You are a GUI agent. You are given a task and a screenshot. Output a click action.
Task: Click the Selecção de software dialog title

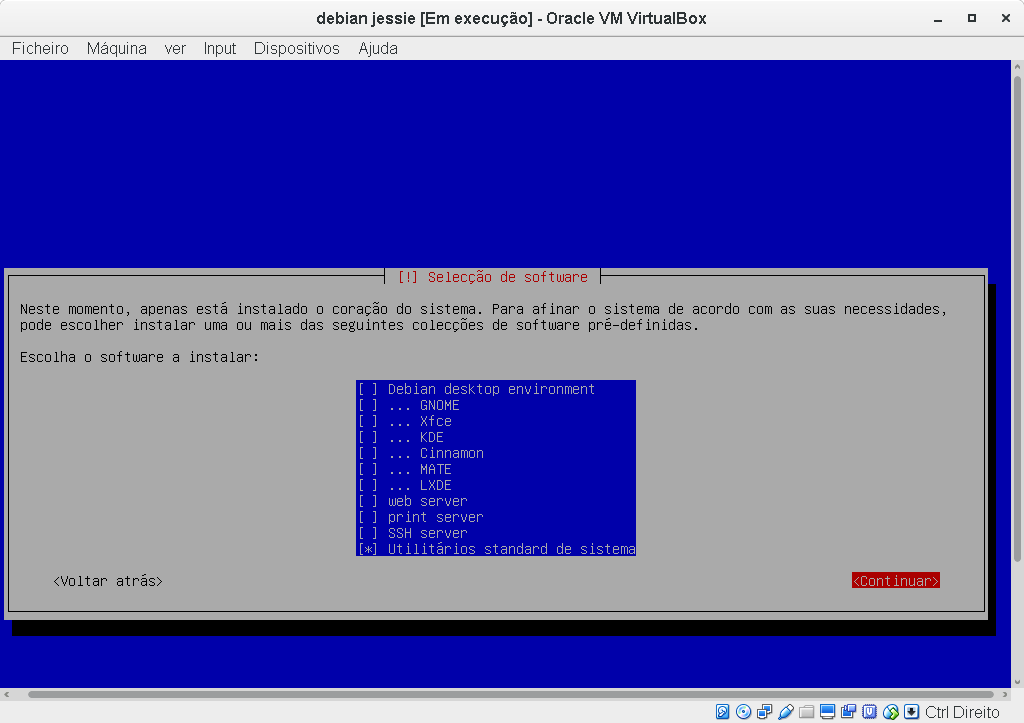pos(493,277)
